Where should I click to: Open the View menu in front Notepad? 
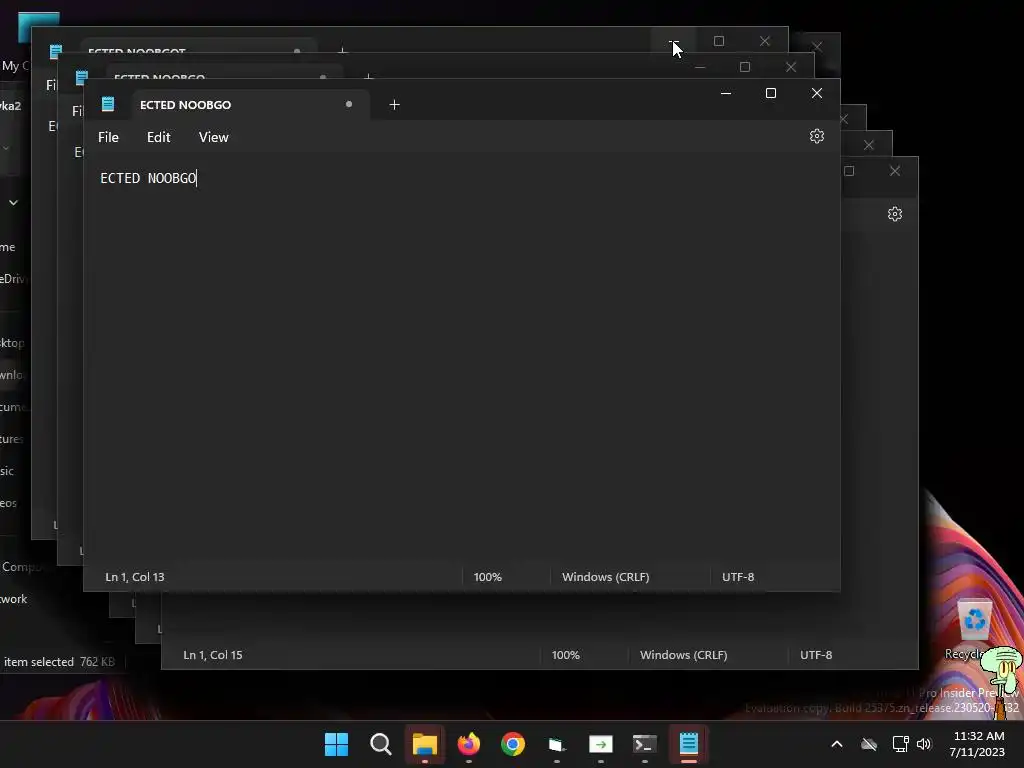pyautogui.click(x=214, y=137)
